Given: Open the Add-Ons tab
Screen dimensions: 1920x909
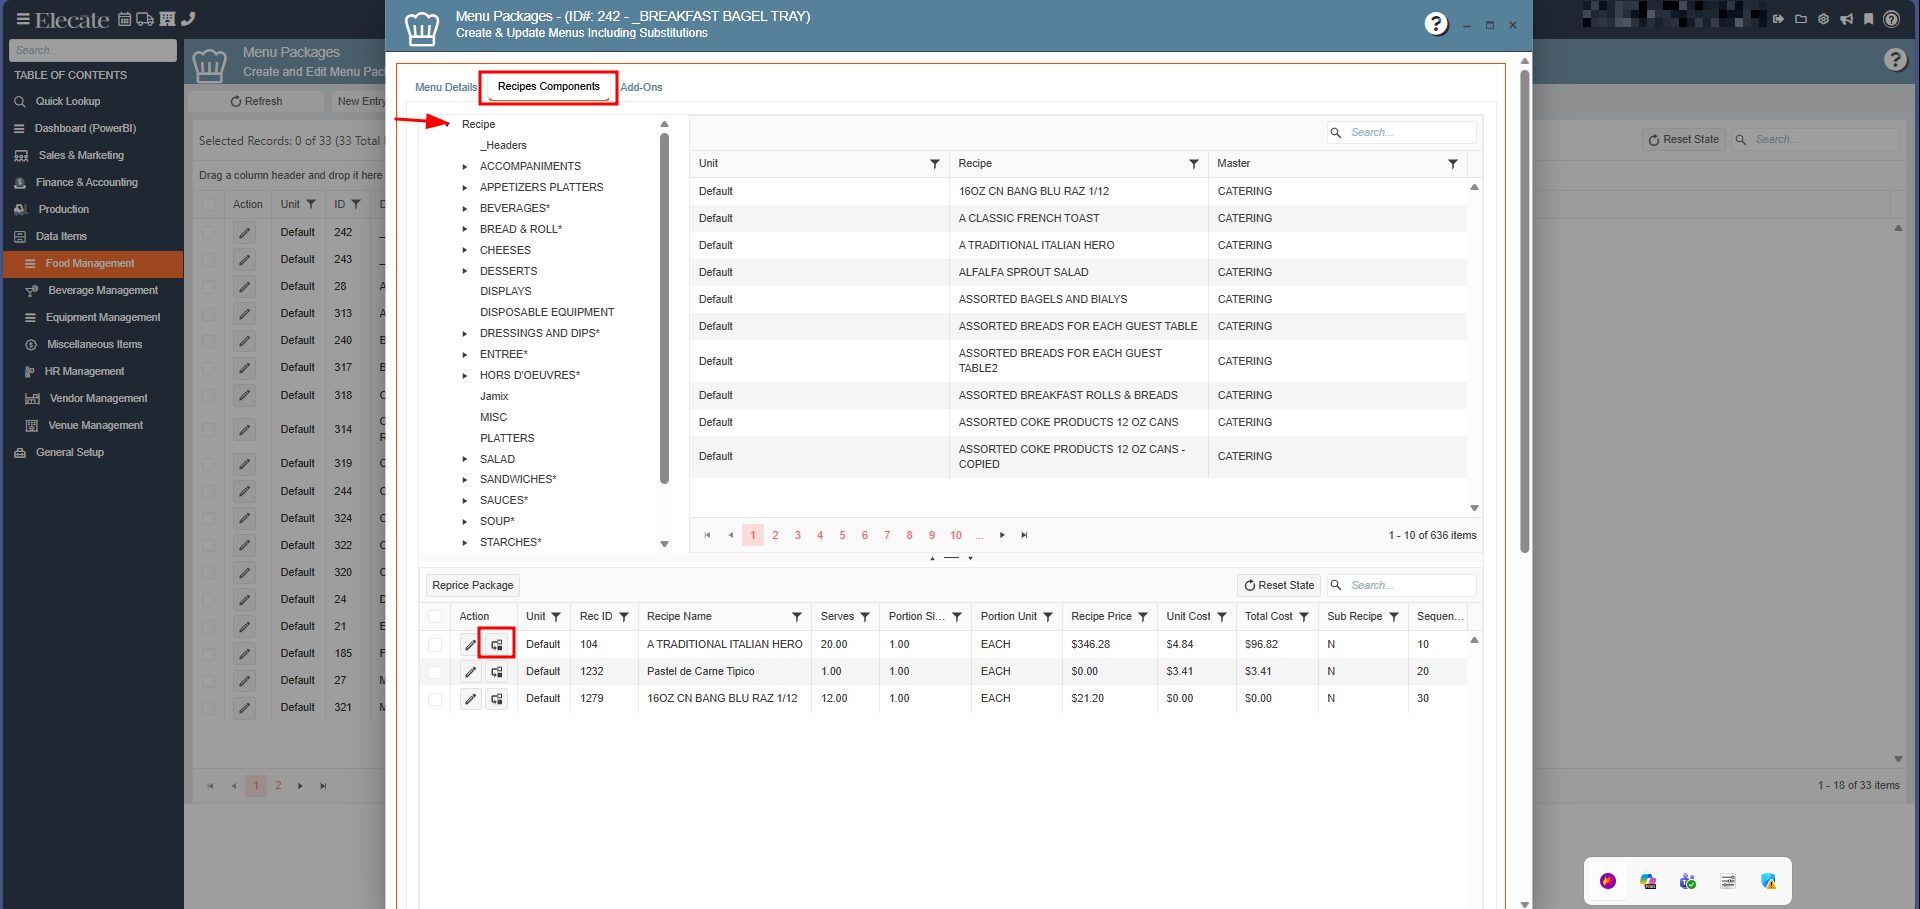Looking at the screenshot, I should click(641, 88).
